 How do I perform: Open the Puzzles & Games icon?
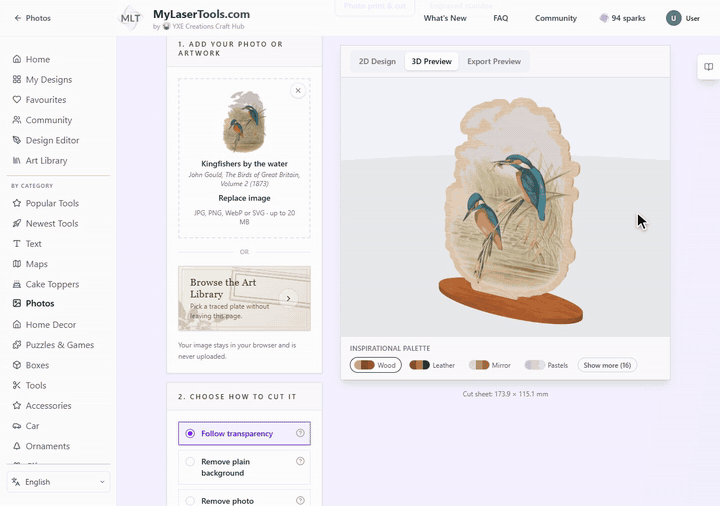17,345
